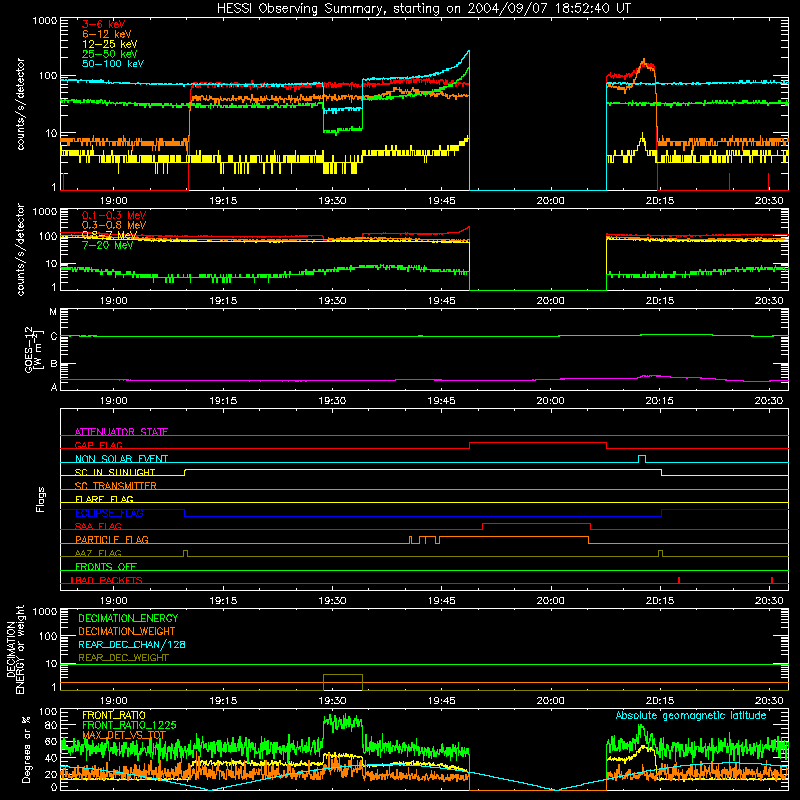
Task: Click the 19:00 tick under the top plot
Action: [x=114, y=201]
